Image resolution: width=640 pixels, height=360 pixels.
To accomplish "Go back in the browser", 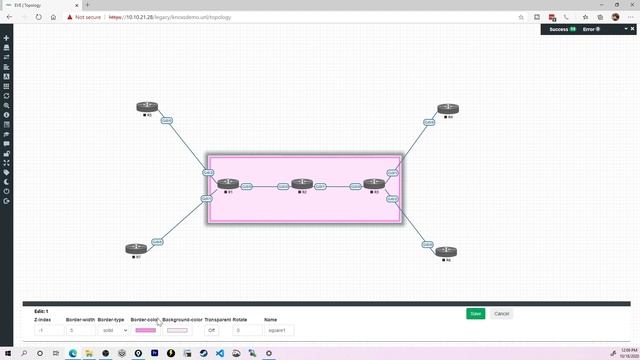I will (x=9, y=17).
